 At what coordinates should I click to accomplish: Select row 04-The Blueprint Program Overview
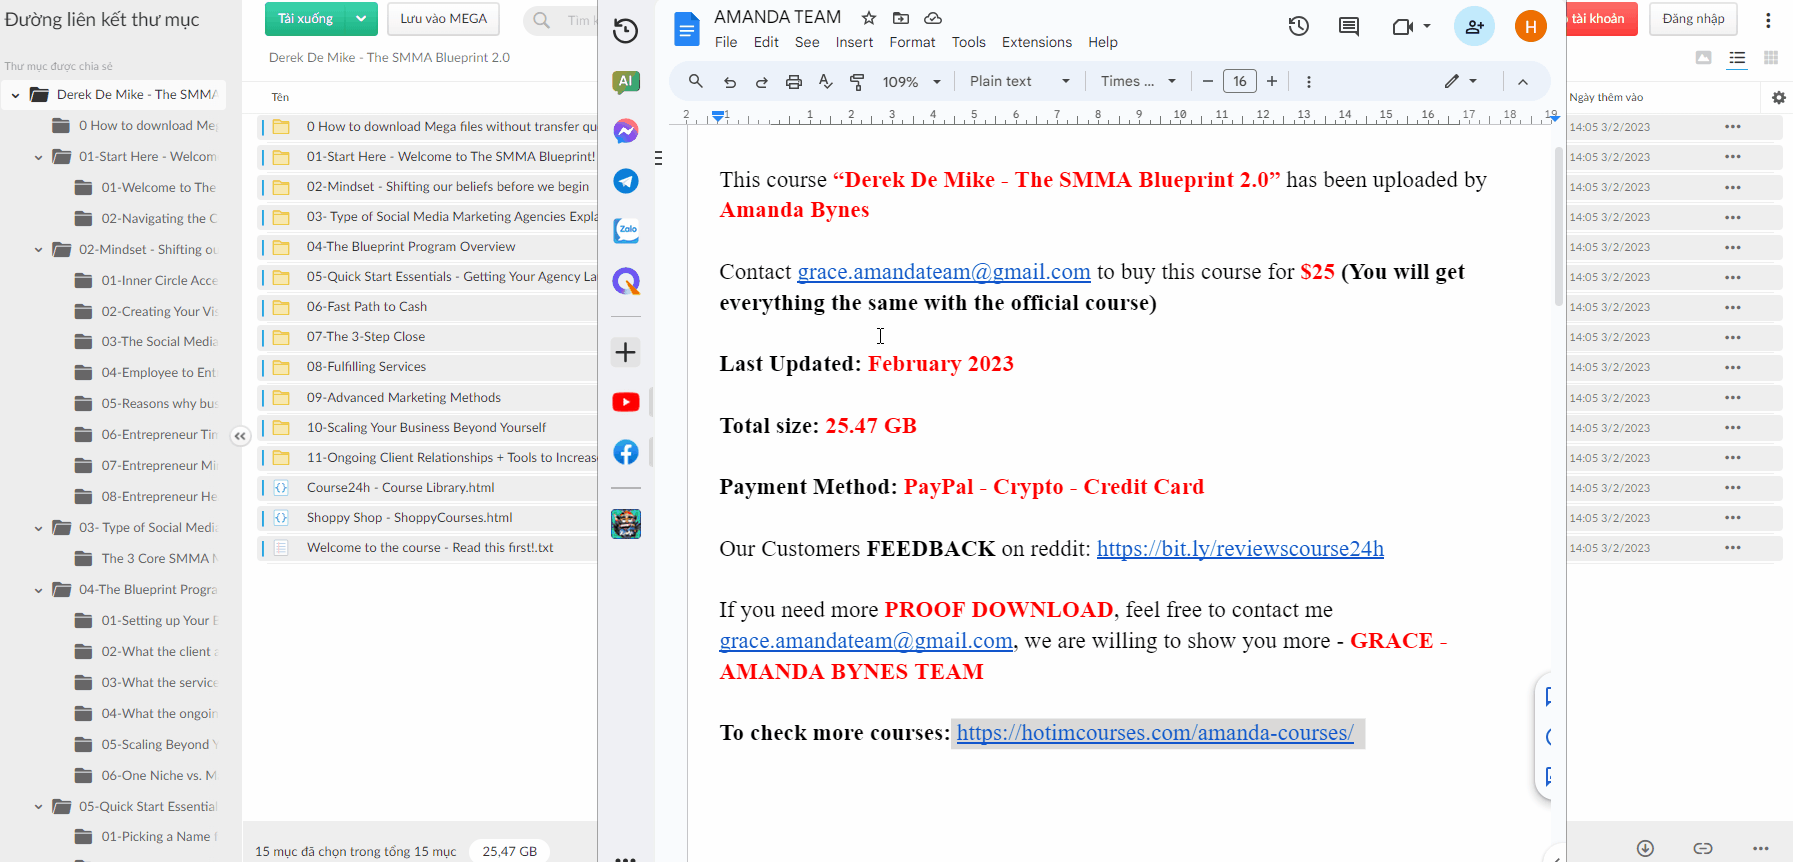(428, 247)
